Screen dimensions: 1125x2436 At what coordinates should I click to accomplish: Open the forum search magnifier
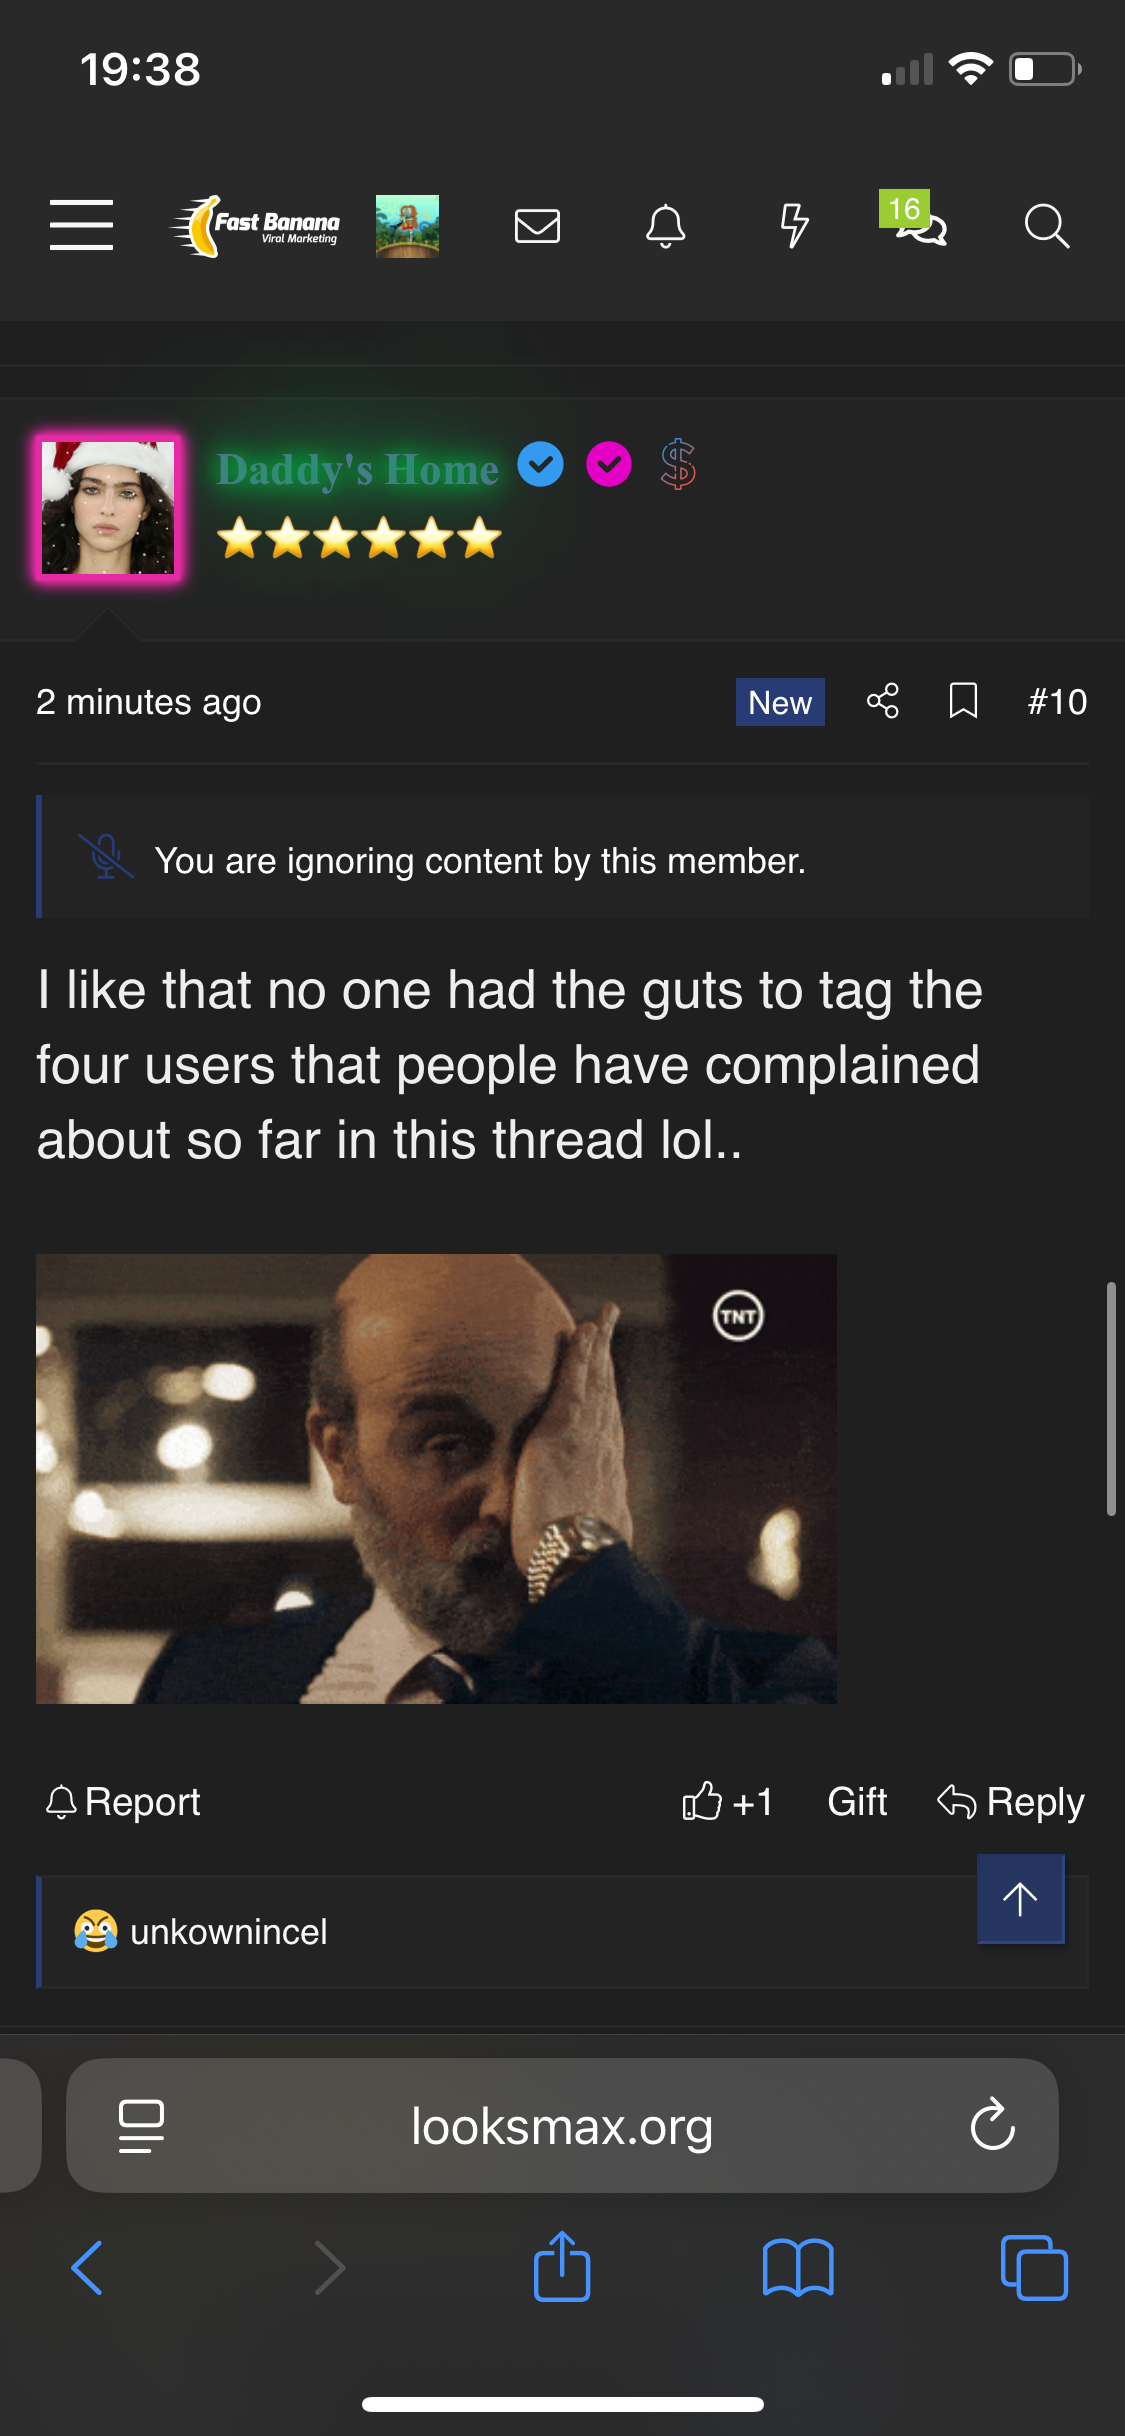tap(1047, 226)
